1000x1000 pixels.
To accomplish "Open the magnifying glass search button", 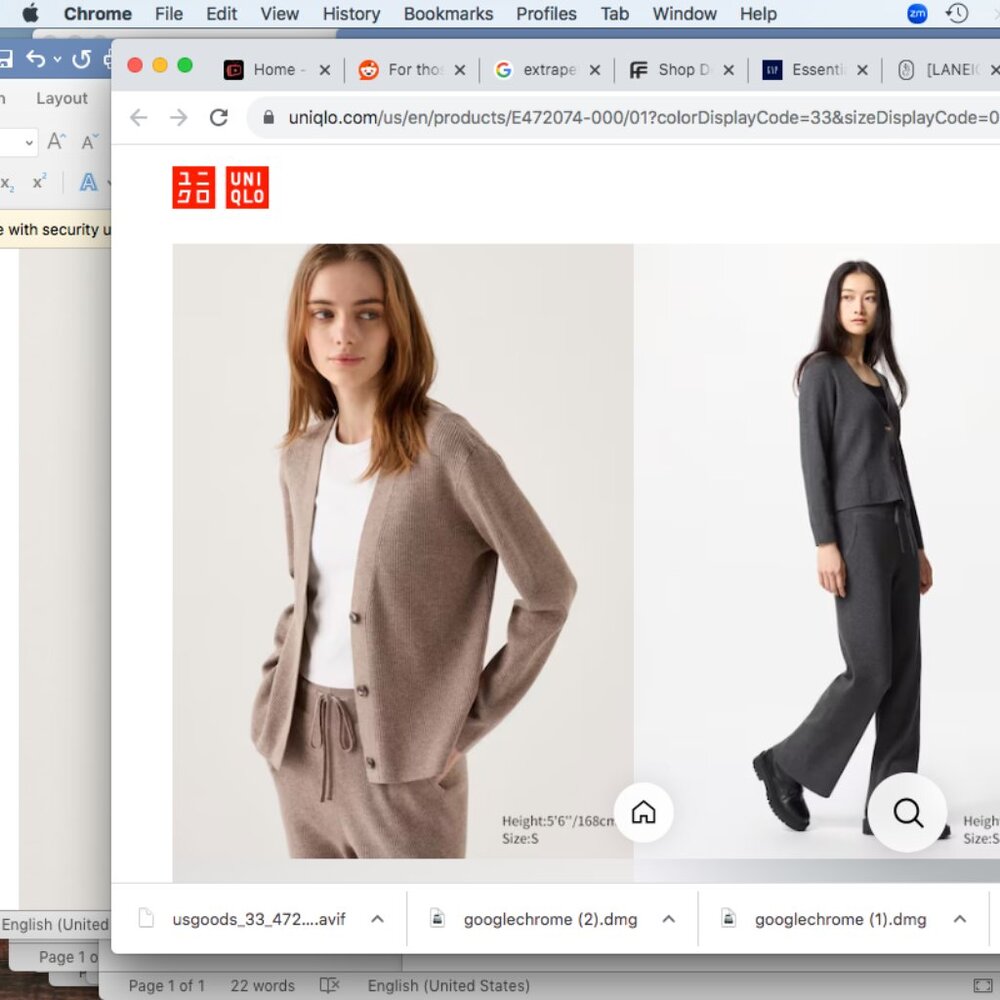I will point(907,812).
